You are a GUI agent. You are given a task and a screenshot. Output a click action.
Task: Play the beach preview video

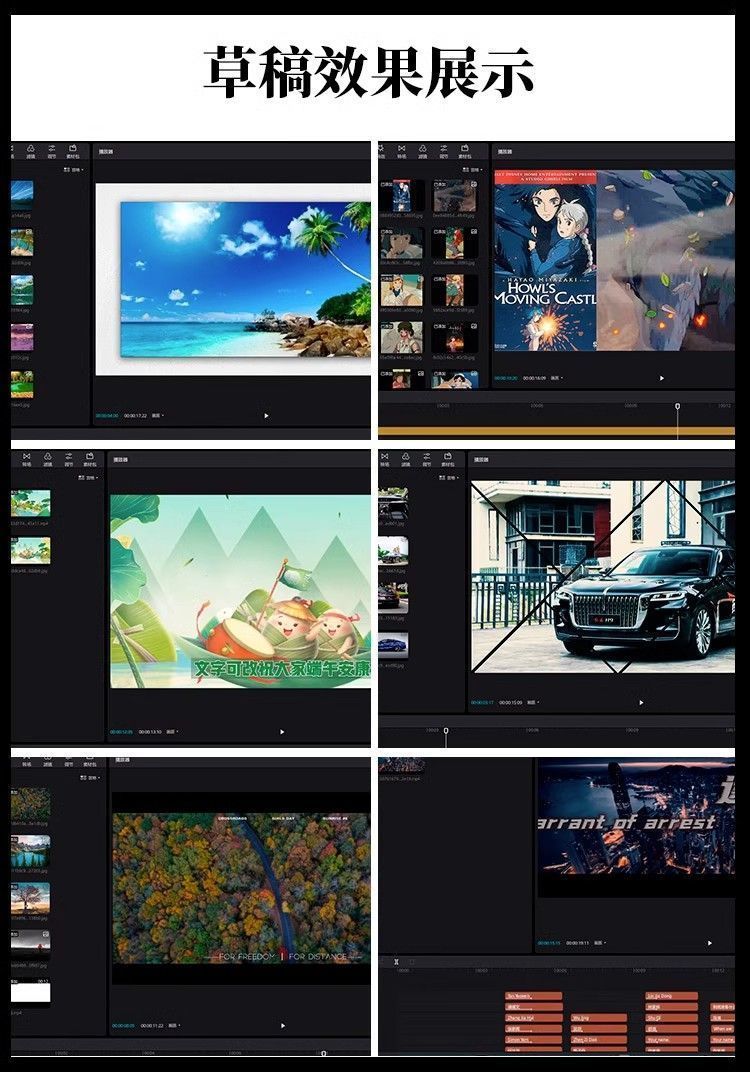click(266, 415)
